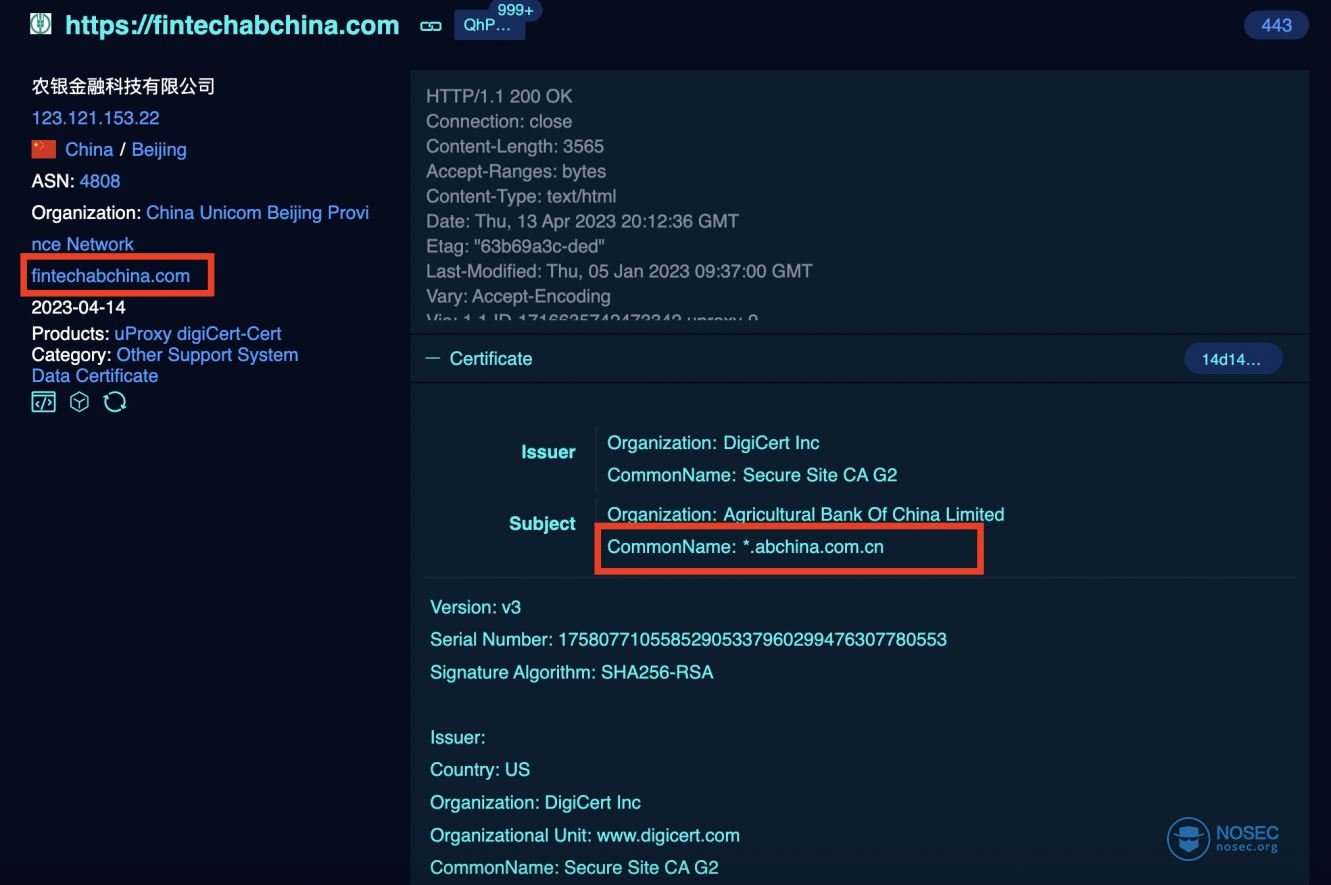Open IP address 123.121.153.22
This screenshot has width=1331, height=885.
(96, 118)
